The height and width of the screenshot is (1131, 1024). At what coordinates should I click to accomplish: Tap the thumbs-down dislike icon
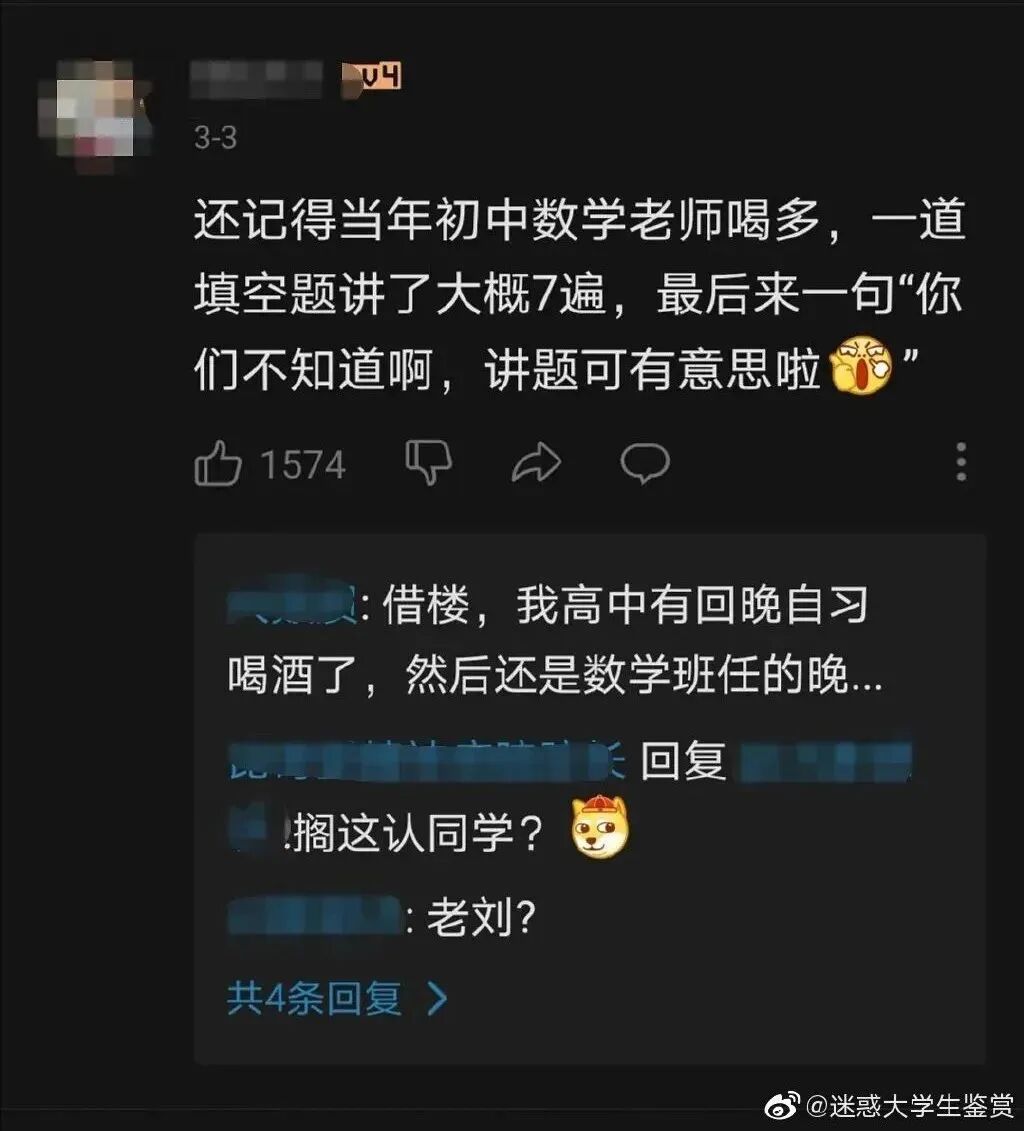coord(428,462)
